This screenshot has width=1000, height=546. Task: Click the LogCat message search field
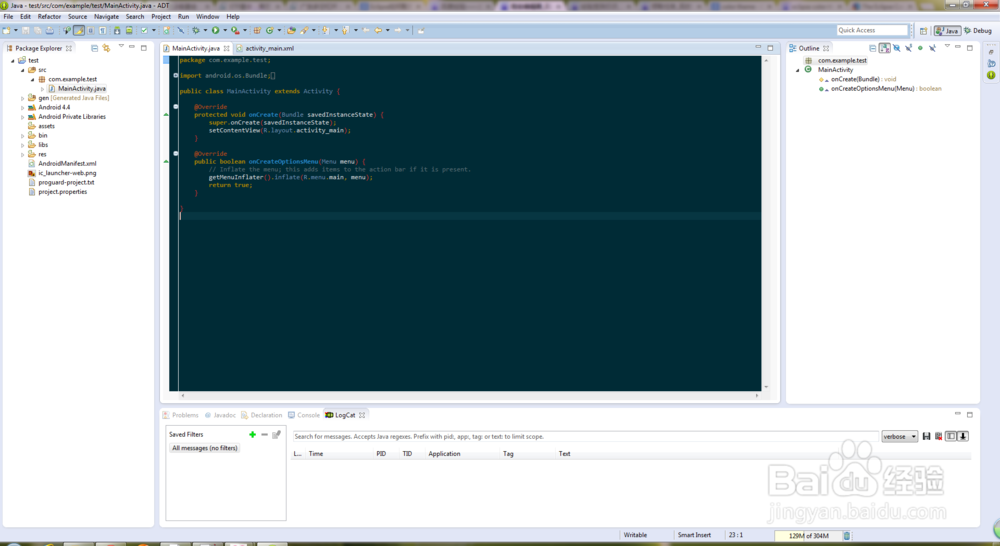click(x=585, y=437)
